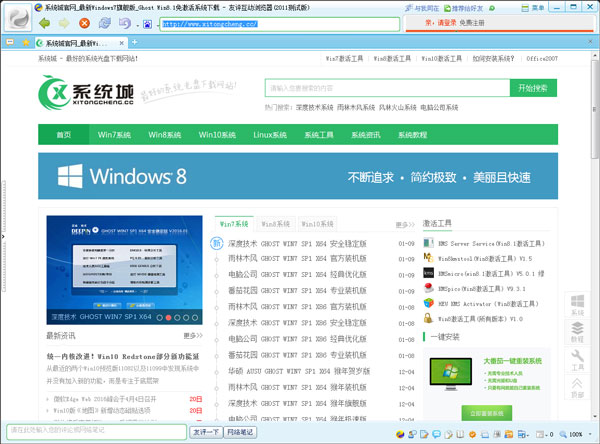Click the comment bubble icon left of tabs
The height and width of the screenshot is (444, 600).
coord(10,42)
